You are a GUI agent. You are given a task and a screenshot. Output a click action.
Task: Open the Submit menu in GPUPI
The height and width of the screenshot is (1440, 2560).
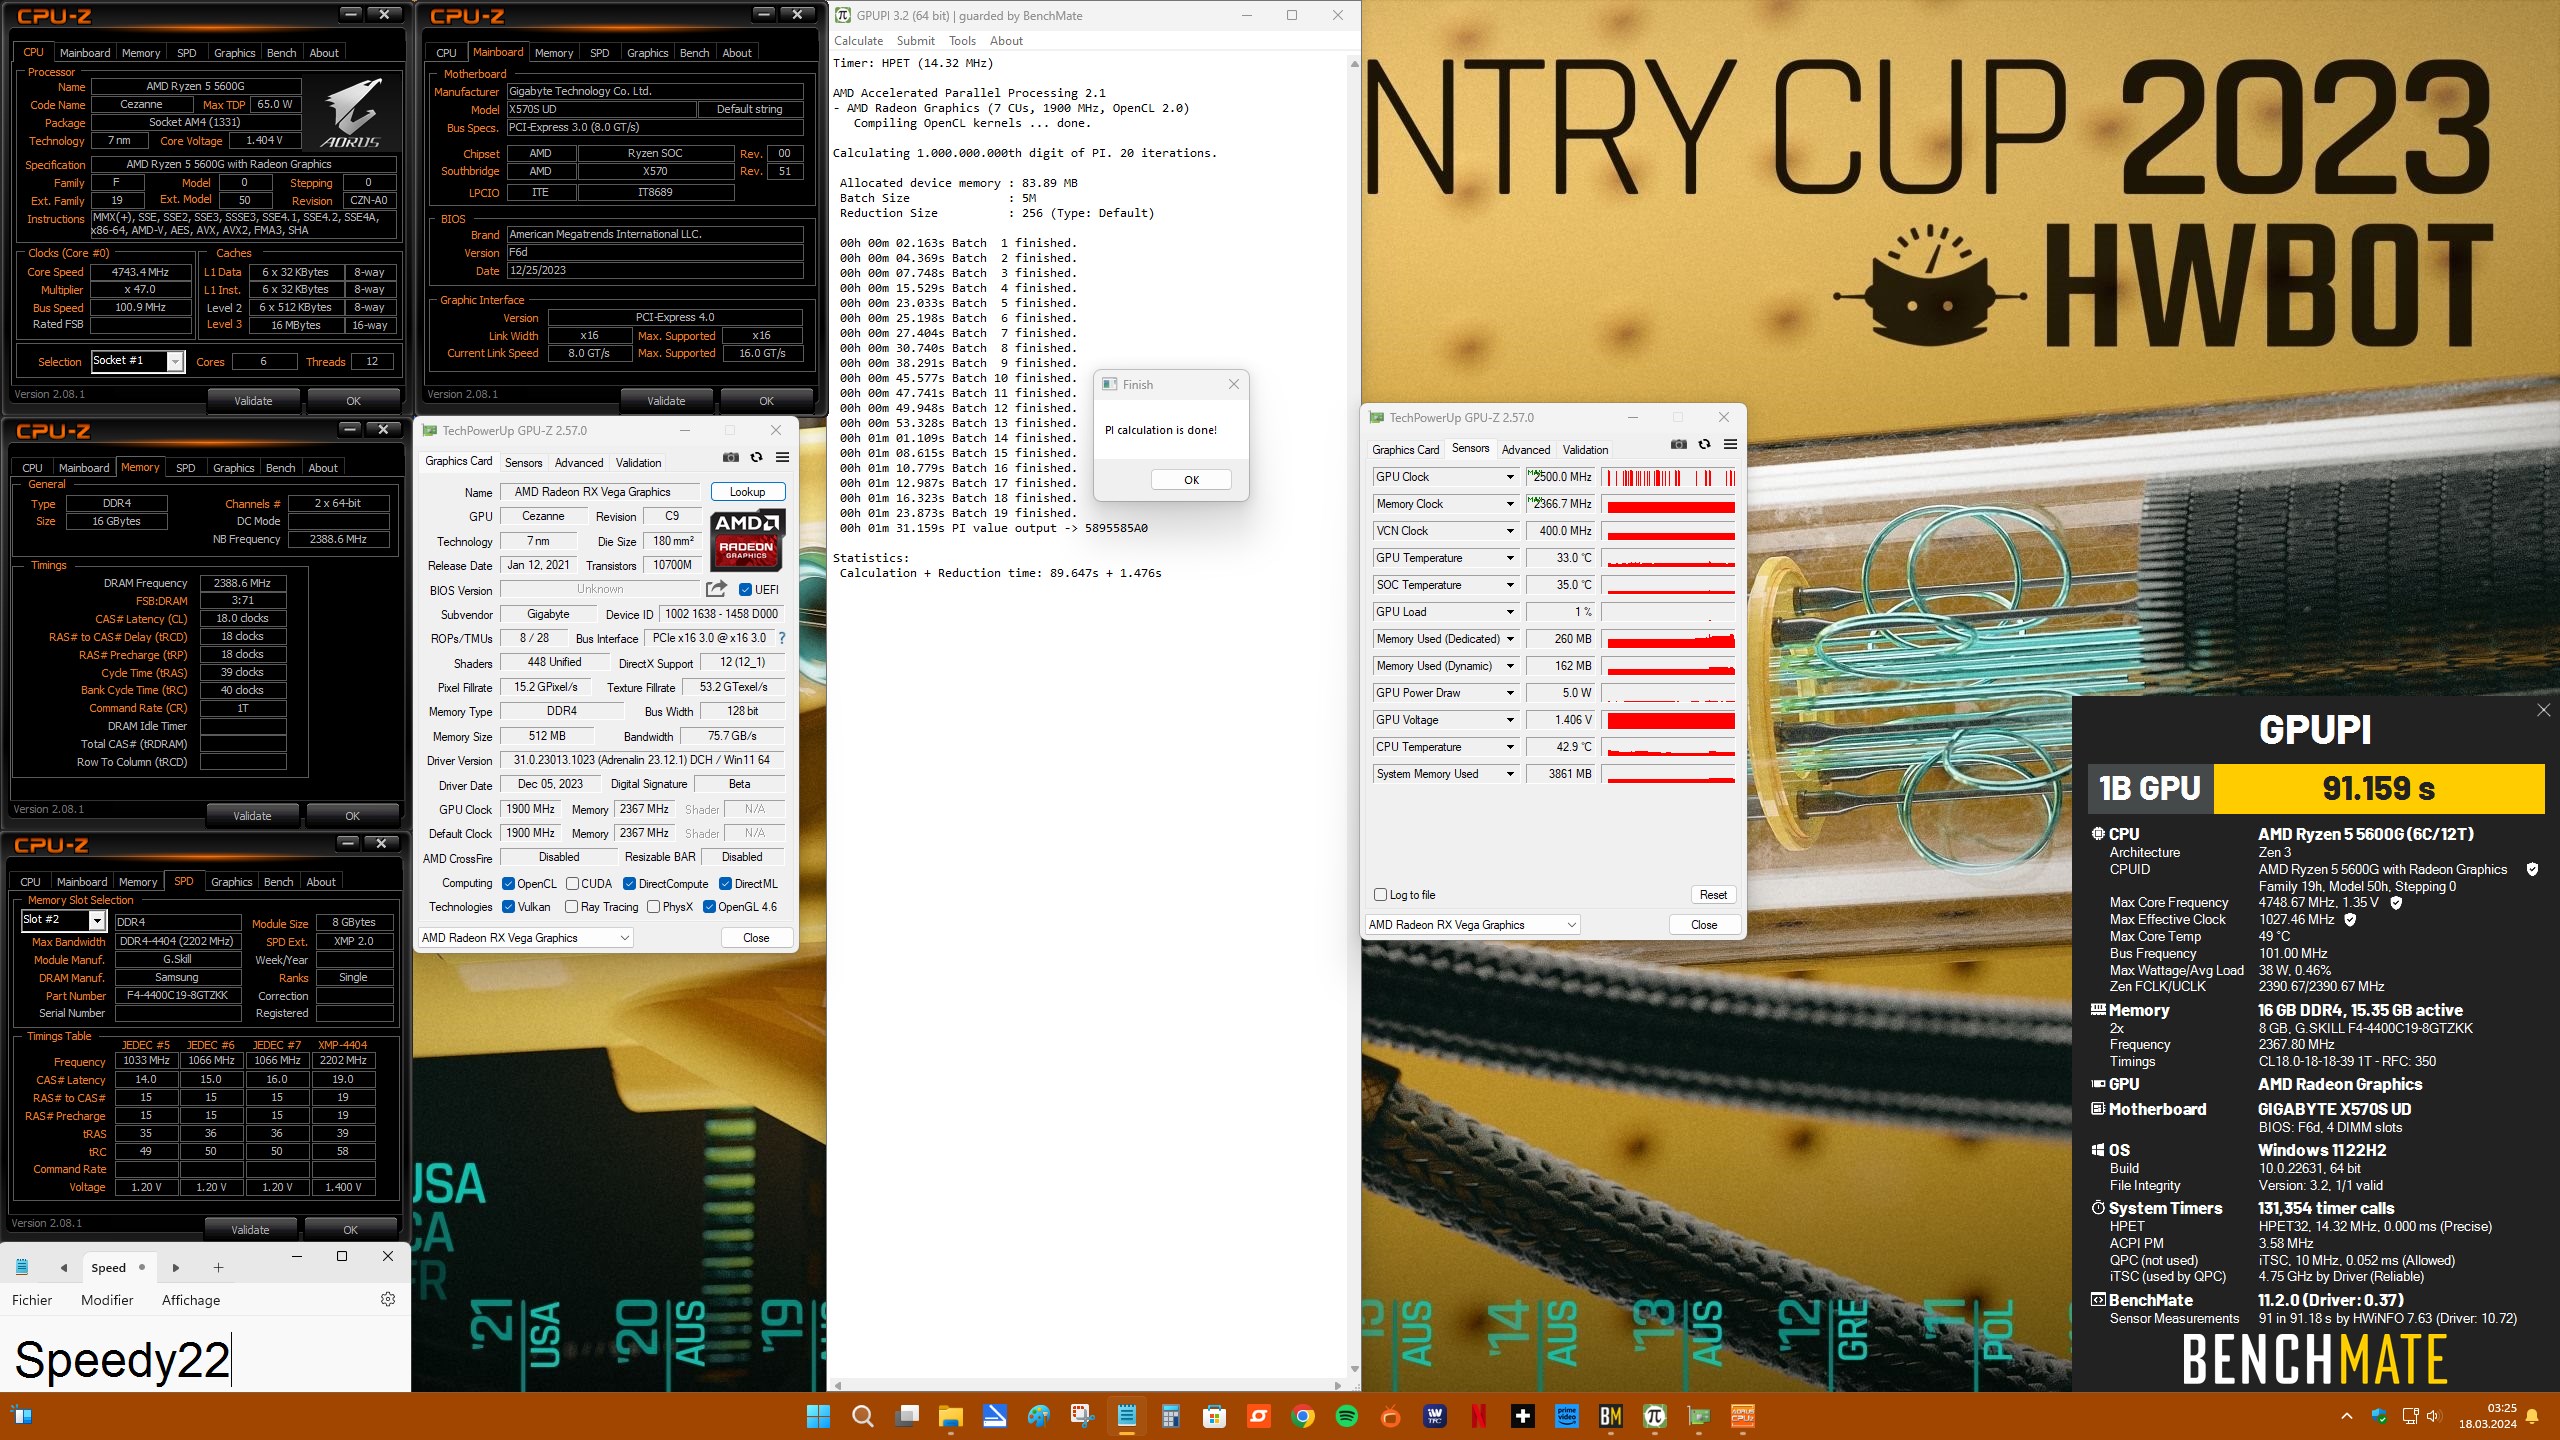tap(915, 41)
